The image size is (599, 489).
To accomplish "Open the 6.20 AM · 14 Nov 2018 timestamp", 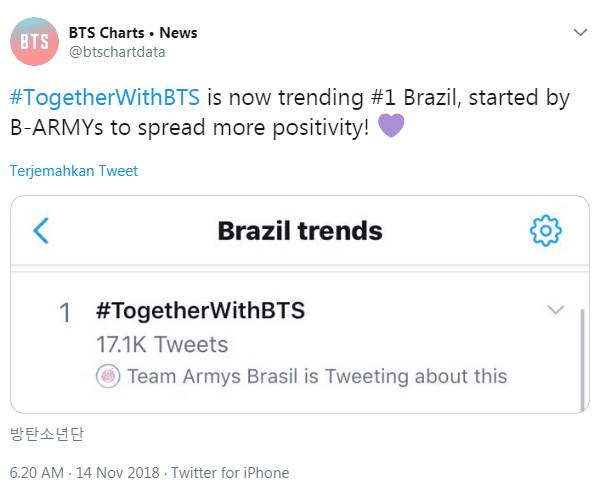I will coord(84,473).
